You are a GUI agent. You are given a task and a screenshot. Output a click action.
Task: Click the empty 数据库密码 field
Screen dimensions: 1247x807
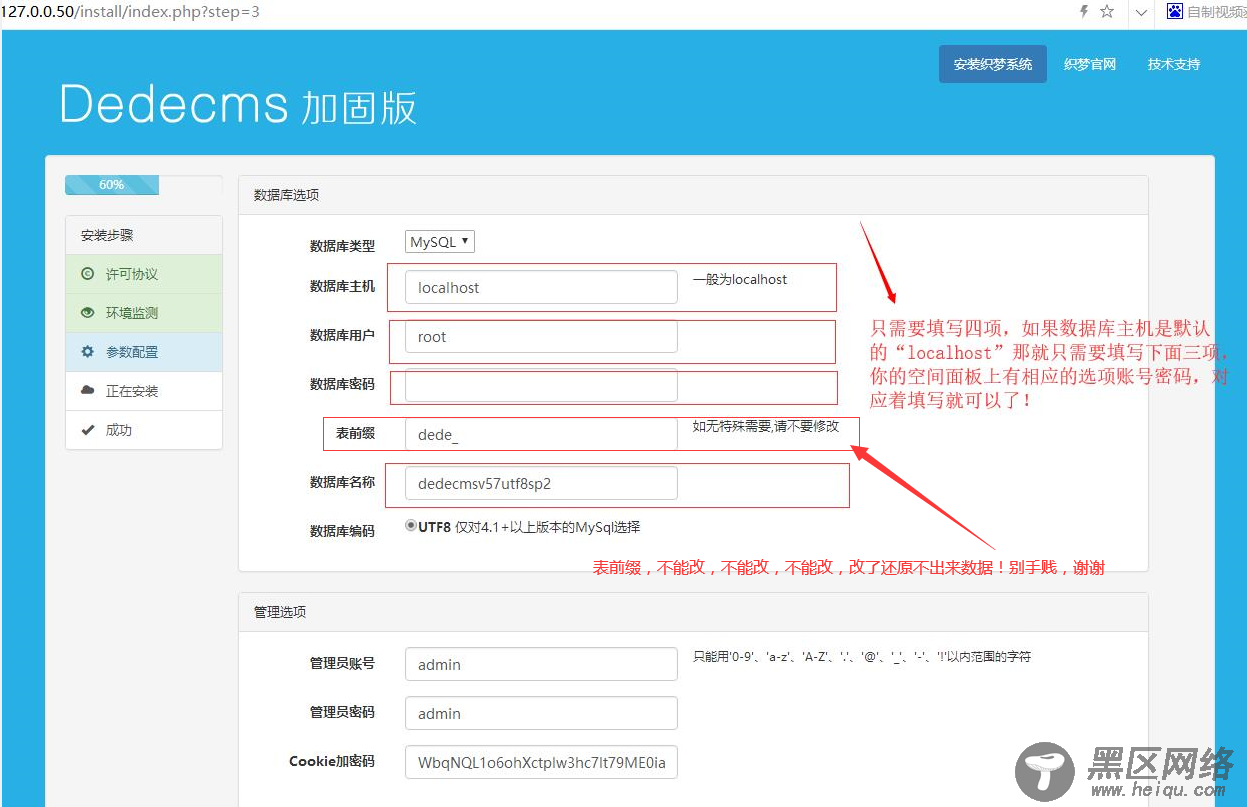(x=541, y=385)
